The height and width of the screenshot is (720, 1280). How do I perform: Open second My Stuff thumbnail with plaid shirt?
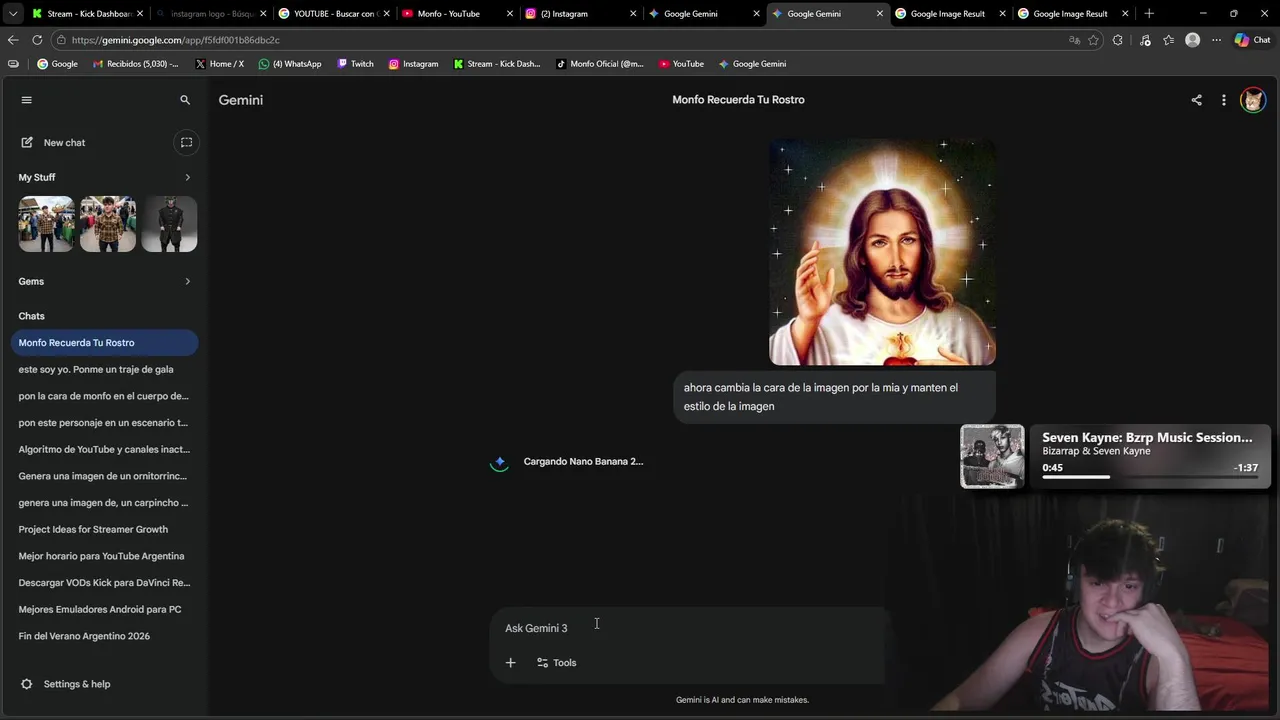(108, 224)
